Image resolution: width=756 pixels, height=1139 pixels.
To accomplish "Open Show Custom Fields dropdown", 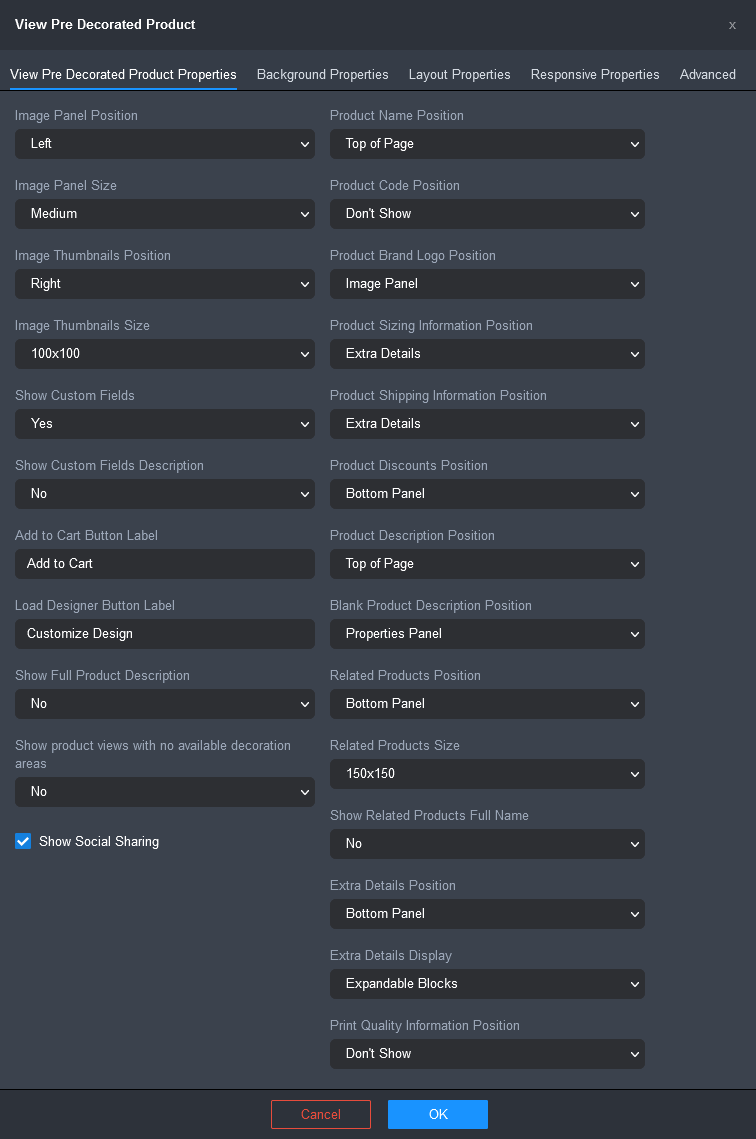I will 165,423.
